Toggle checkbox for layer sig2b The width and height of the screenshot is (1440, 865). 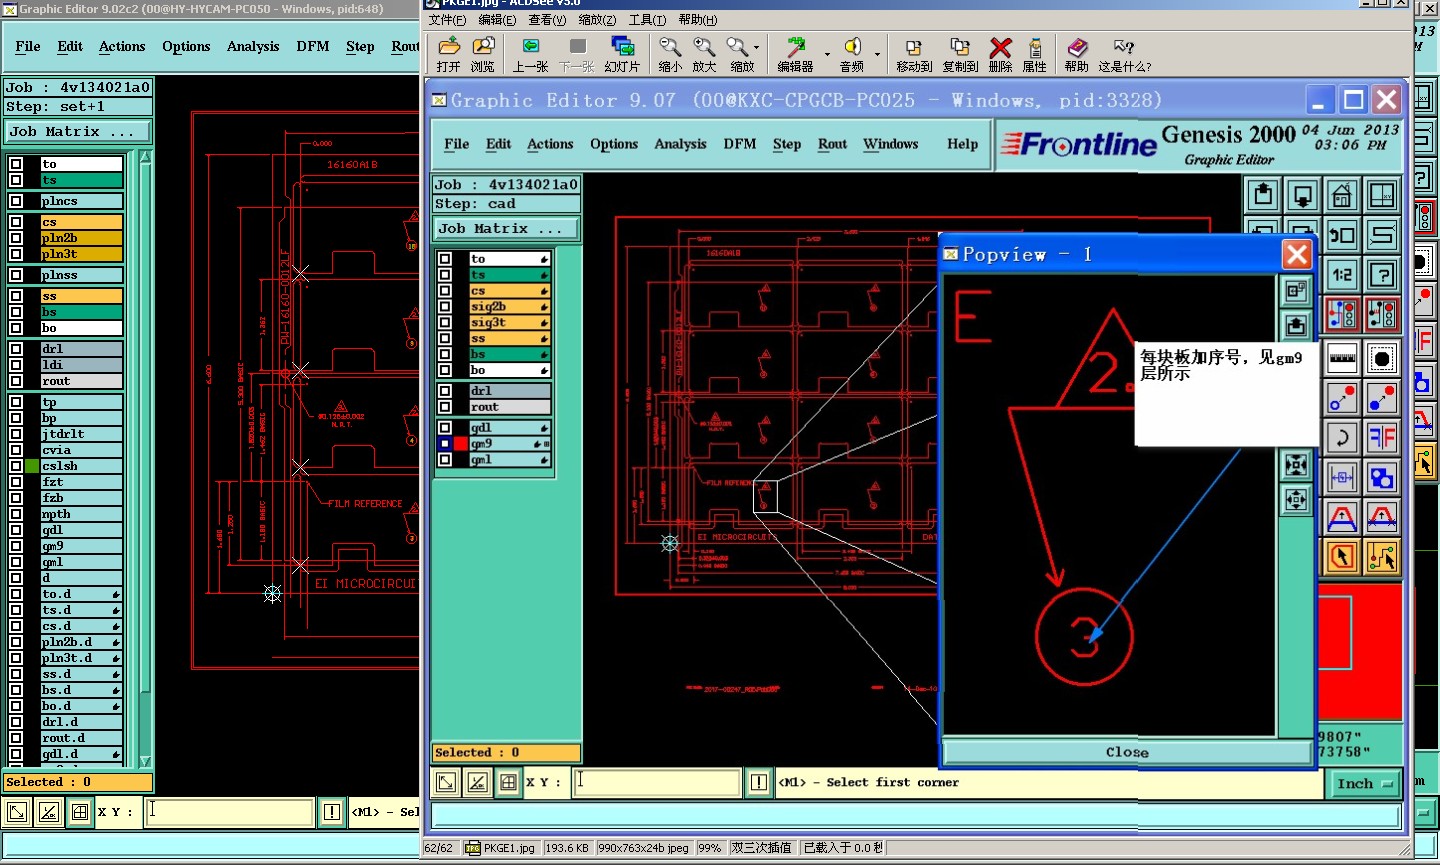click(x=445, y=307)
